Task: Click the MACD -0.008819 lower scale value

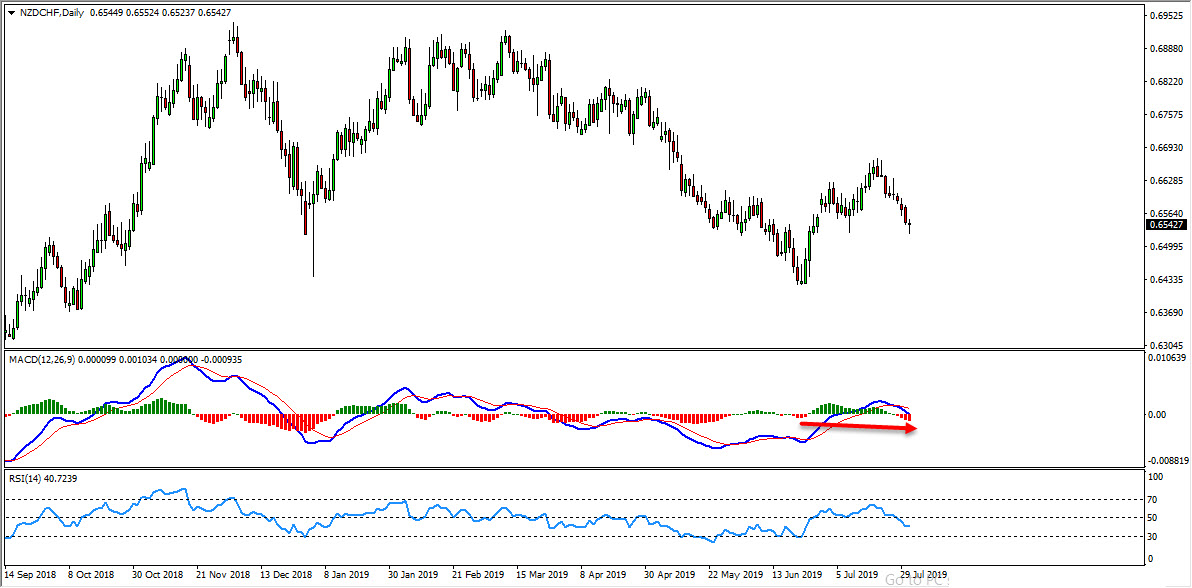Action: tap(1166, 461)
